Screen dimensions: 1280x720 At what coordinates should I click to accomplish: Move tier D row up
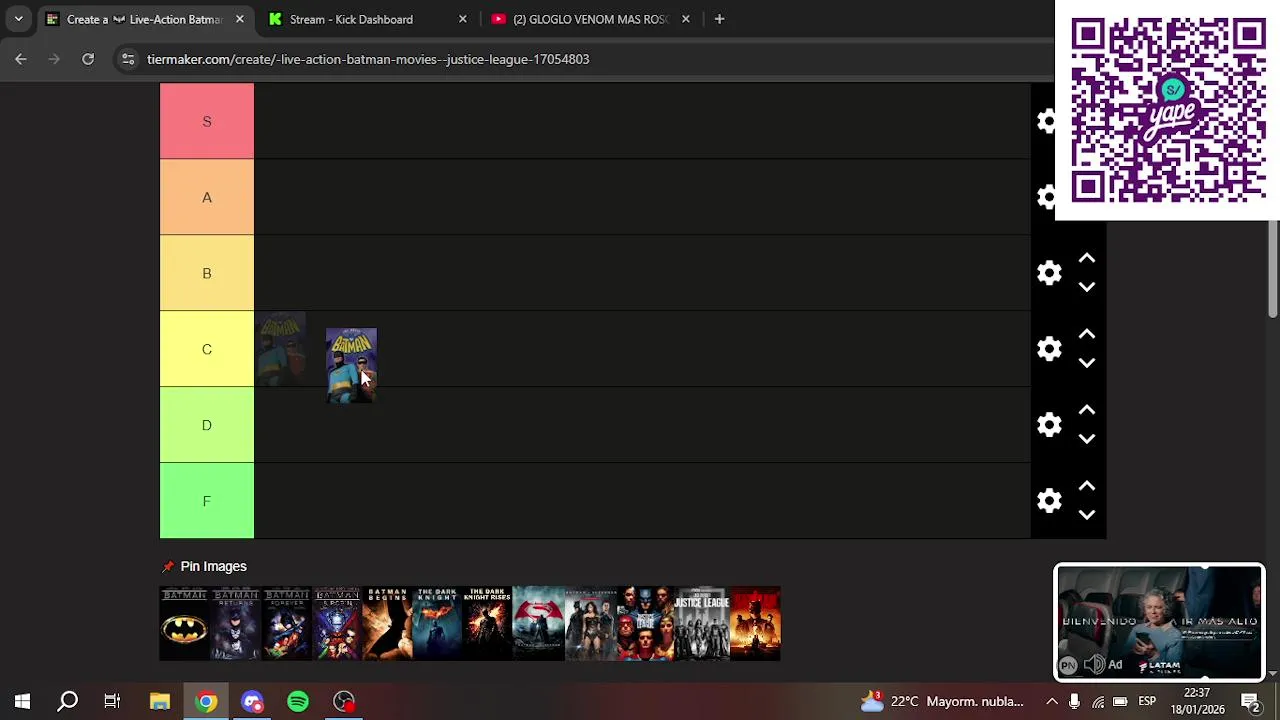point(1087,411)
